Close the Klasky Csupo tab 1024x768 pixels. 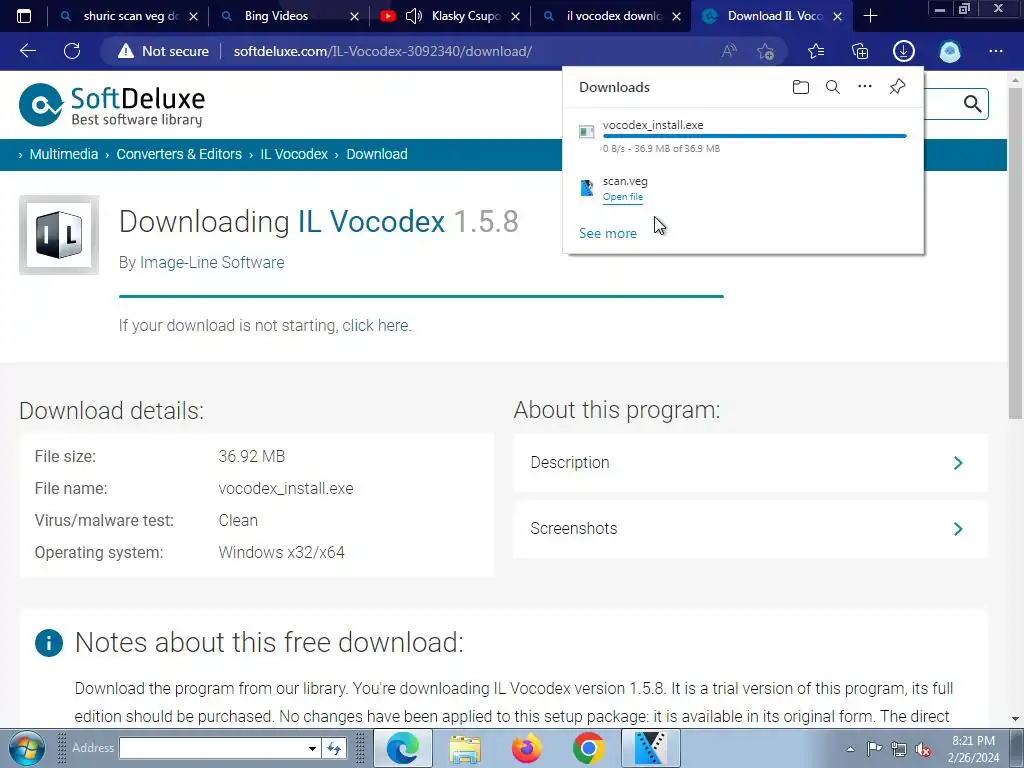[x=515, y=16]
